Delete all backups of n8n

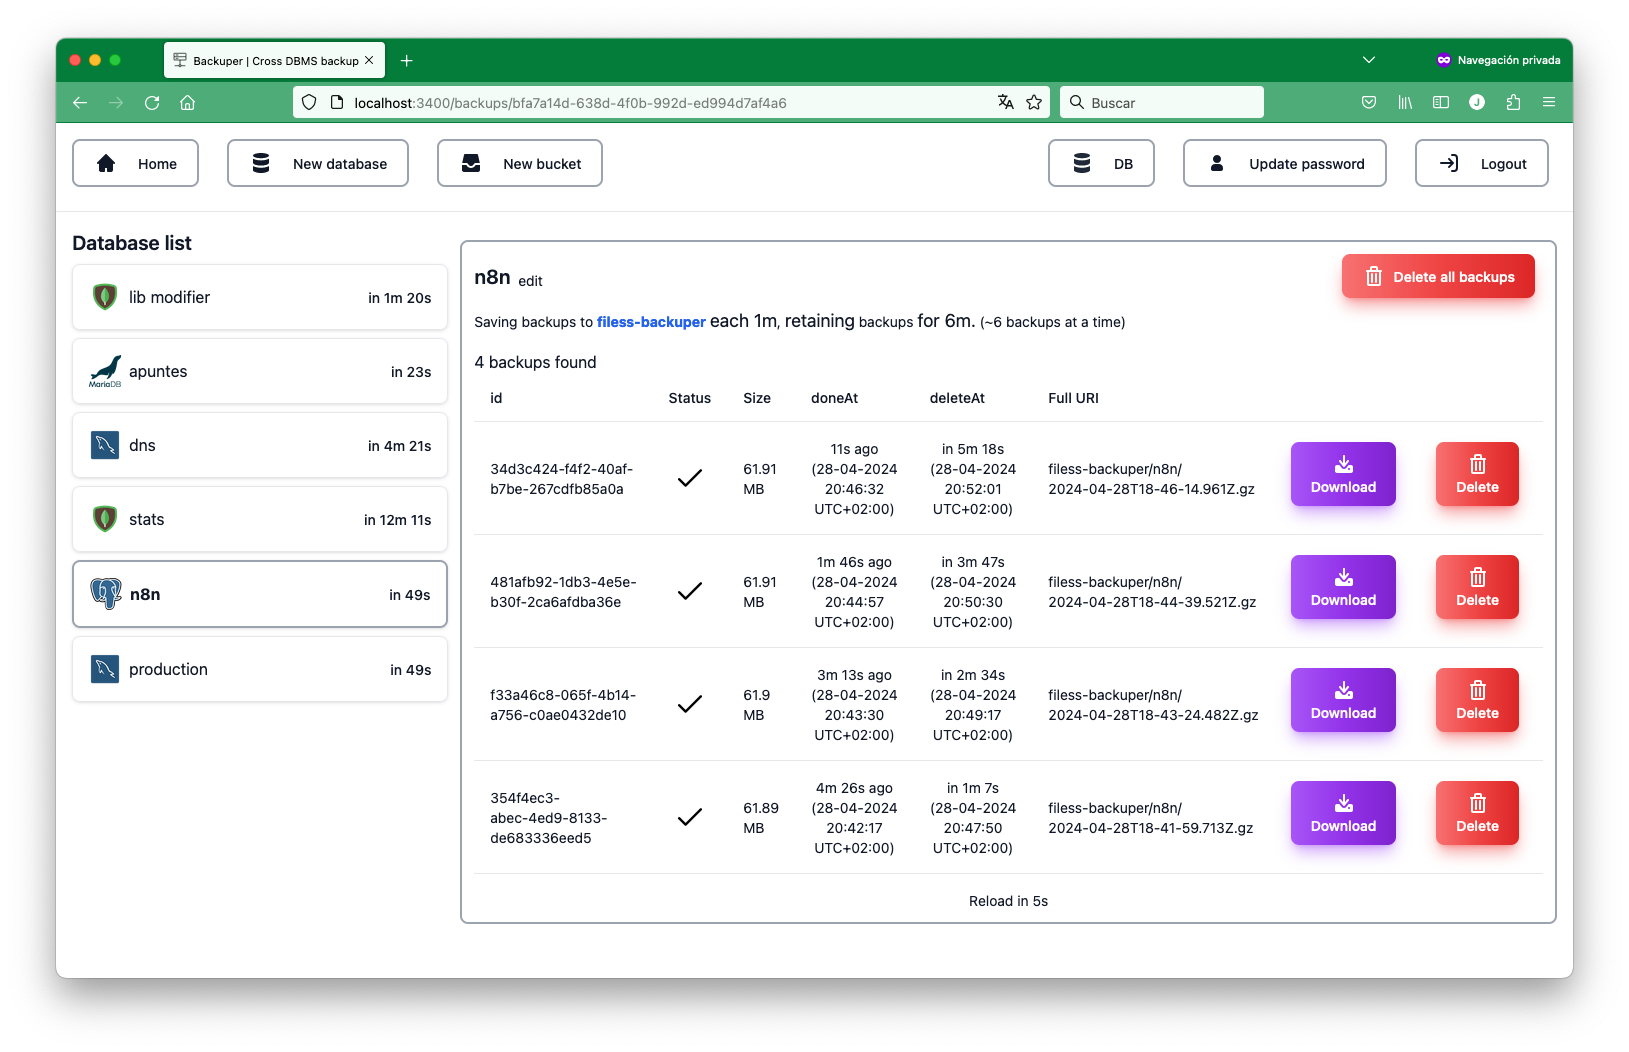point(1438,277)
